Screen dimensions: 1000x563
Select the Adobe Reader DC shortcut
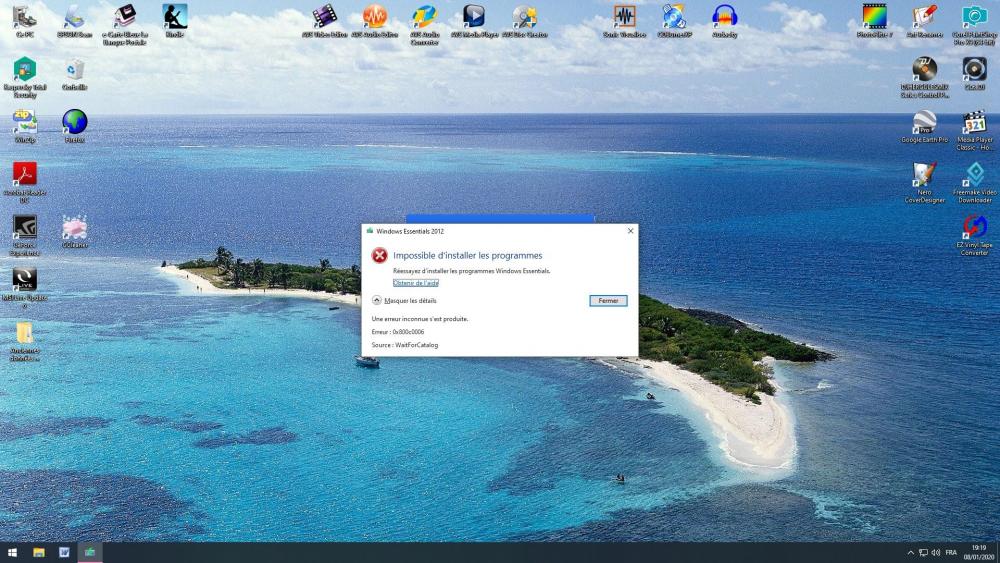click(25, 175)
